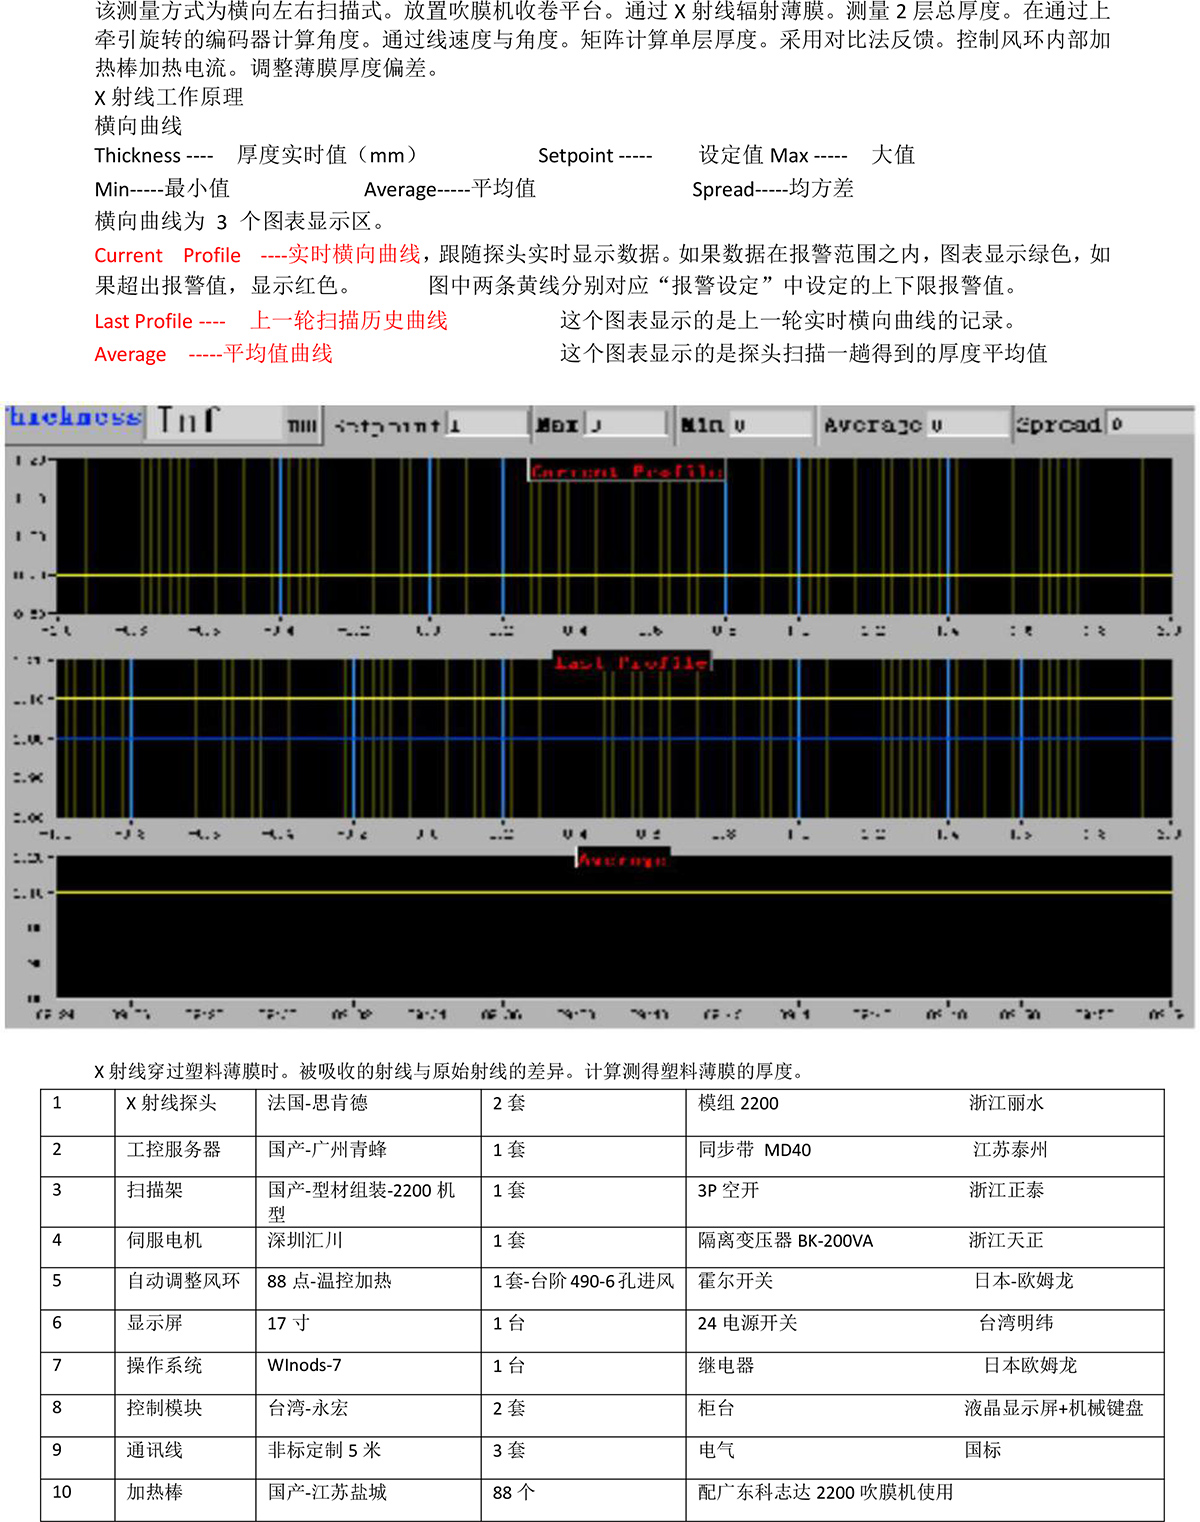
Task: Click the '日本-欧姆龙' table cell
Action: [x=1024, y=1281]
